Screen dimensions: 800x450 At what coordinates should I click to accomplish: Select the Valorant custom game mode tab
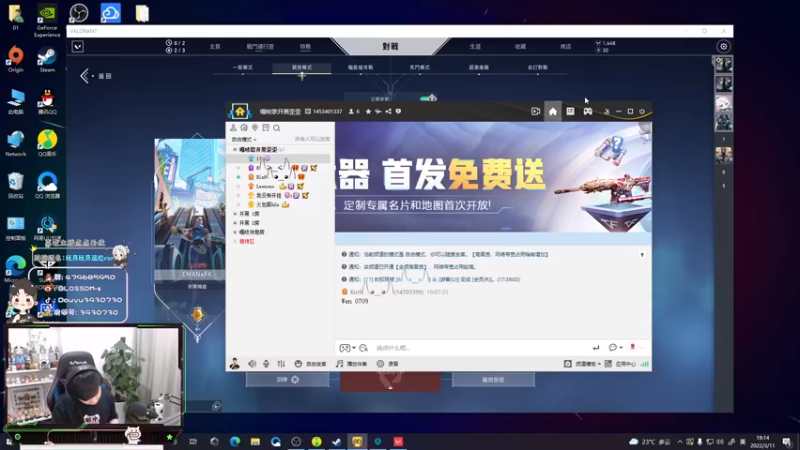537,67
